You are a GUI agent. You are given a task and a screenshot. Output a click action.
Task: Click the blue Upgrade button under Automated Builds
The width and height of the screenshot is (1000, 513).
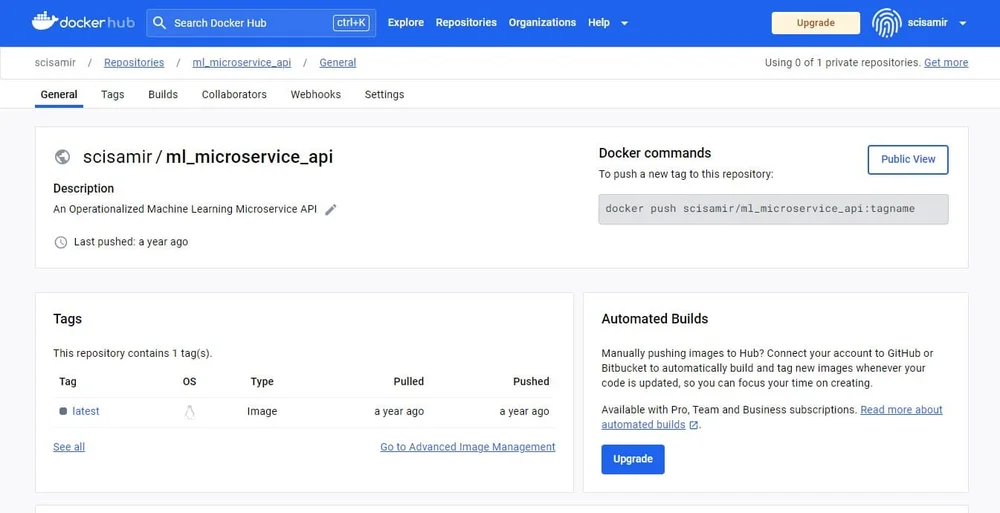click(x=633, y=459)
